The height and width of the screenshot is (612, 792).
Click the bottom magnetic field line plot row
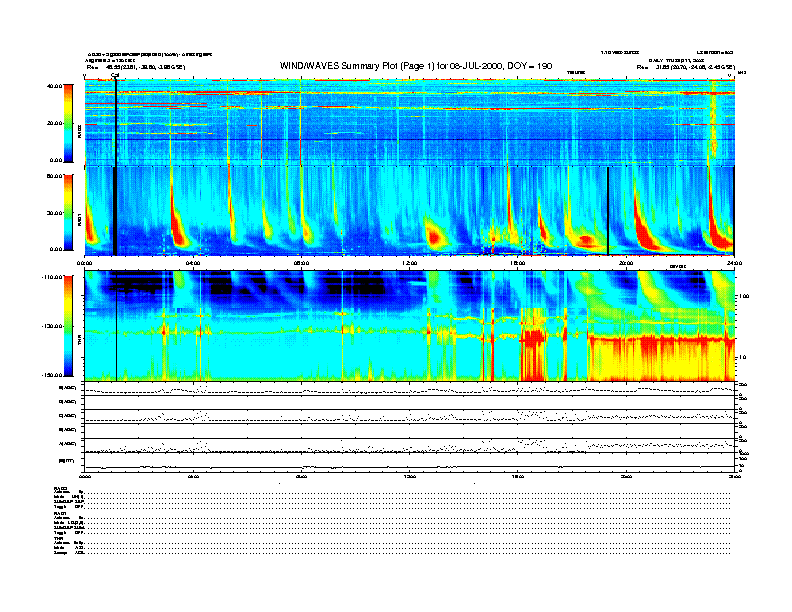(x=409, y=462)
